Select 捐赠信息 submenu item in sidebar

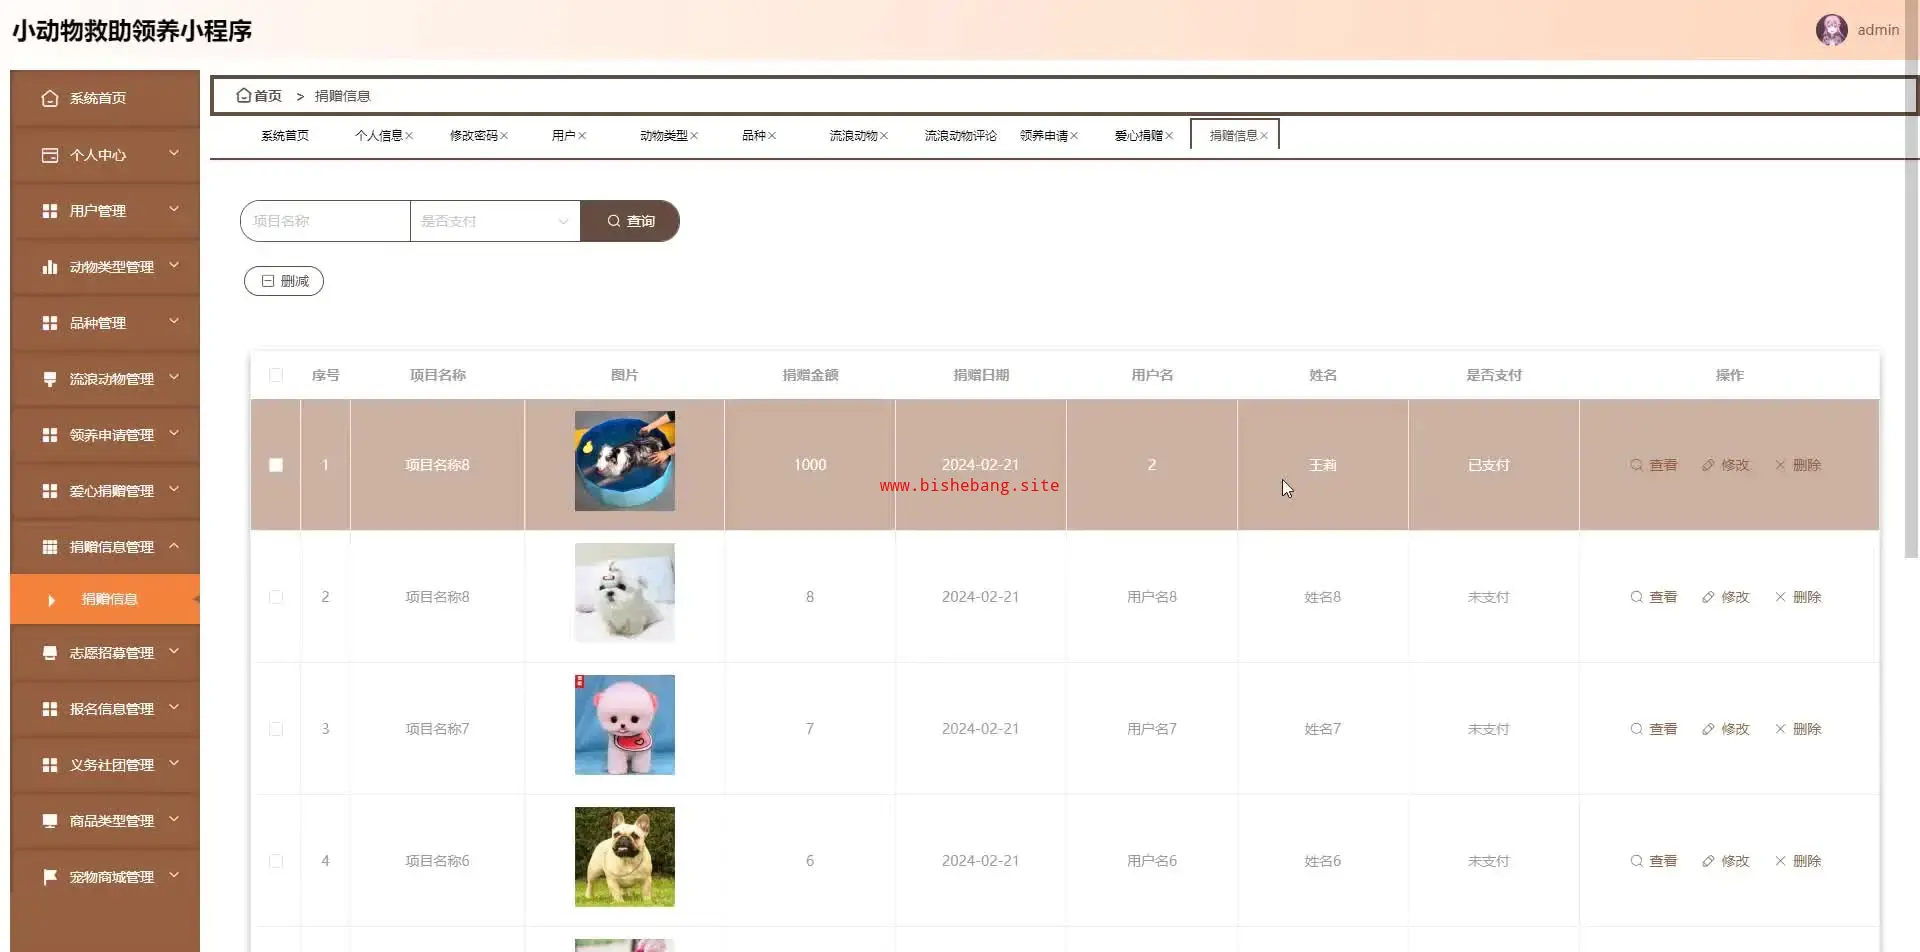[105, 599]
